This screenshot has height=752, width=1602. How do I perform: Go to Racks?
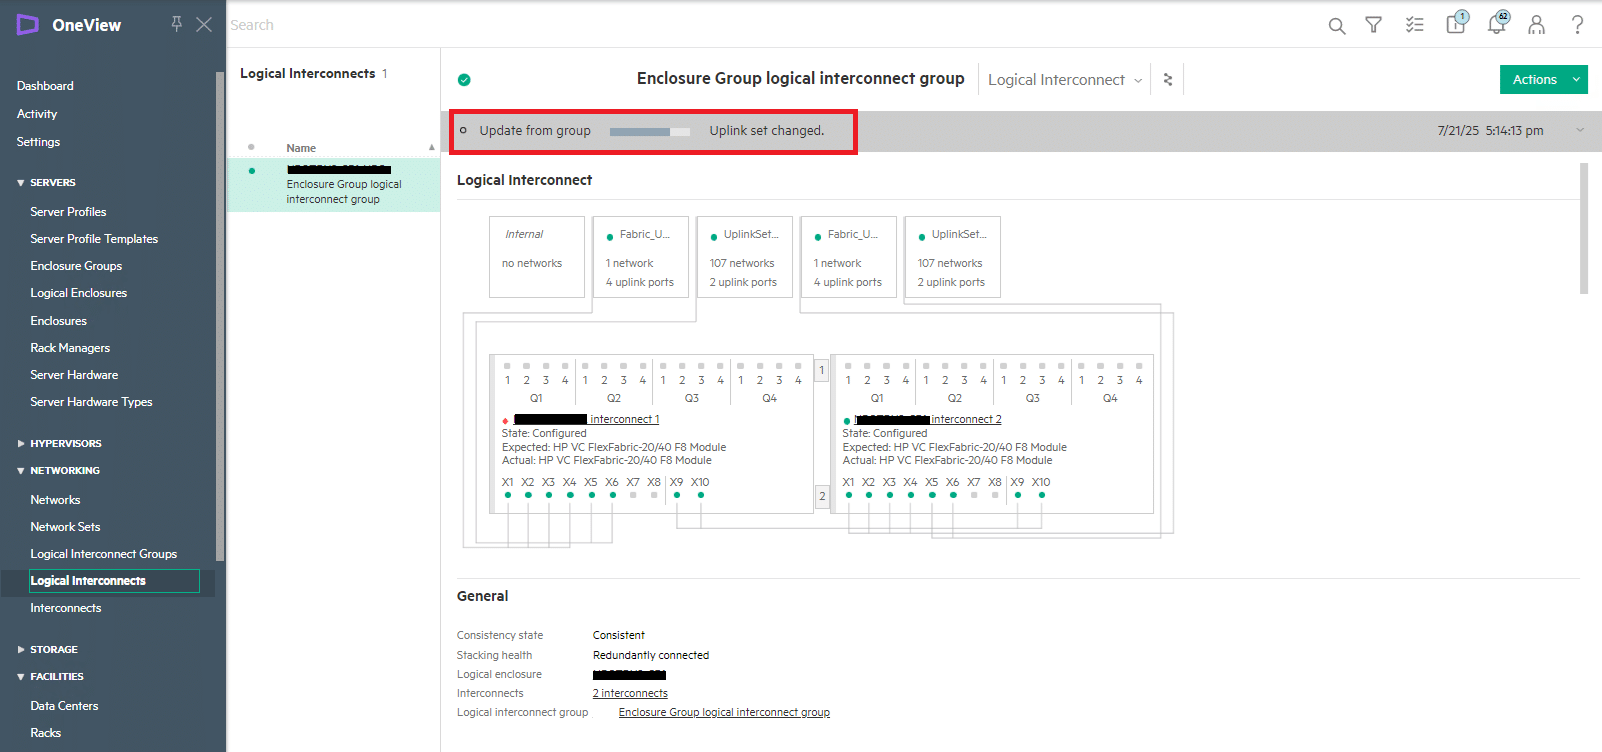click(45, 733)
